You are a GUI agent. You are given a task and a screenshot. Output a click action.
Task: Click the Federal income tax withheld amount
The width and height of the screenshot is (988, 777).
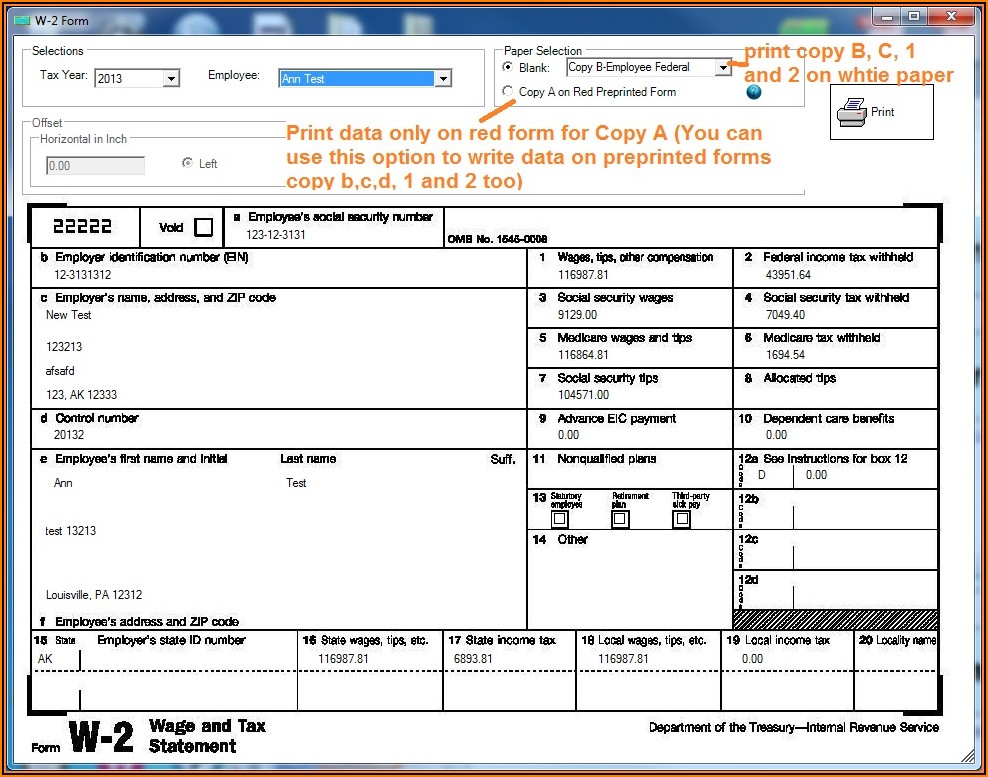[788, 275]
